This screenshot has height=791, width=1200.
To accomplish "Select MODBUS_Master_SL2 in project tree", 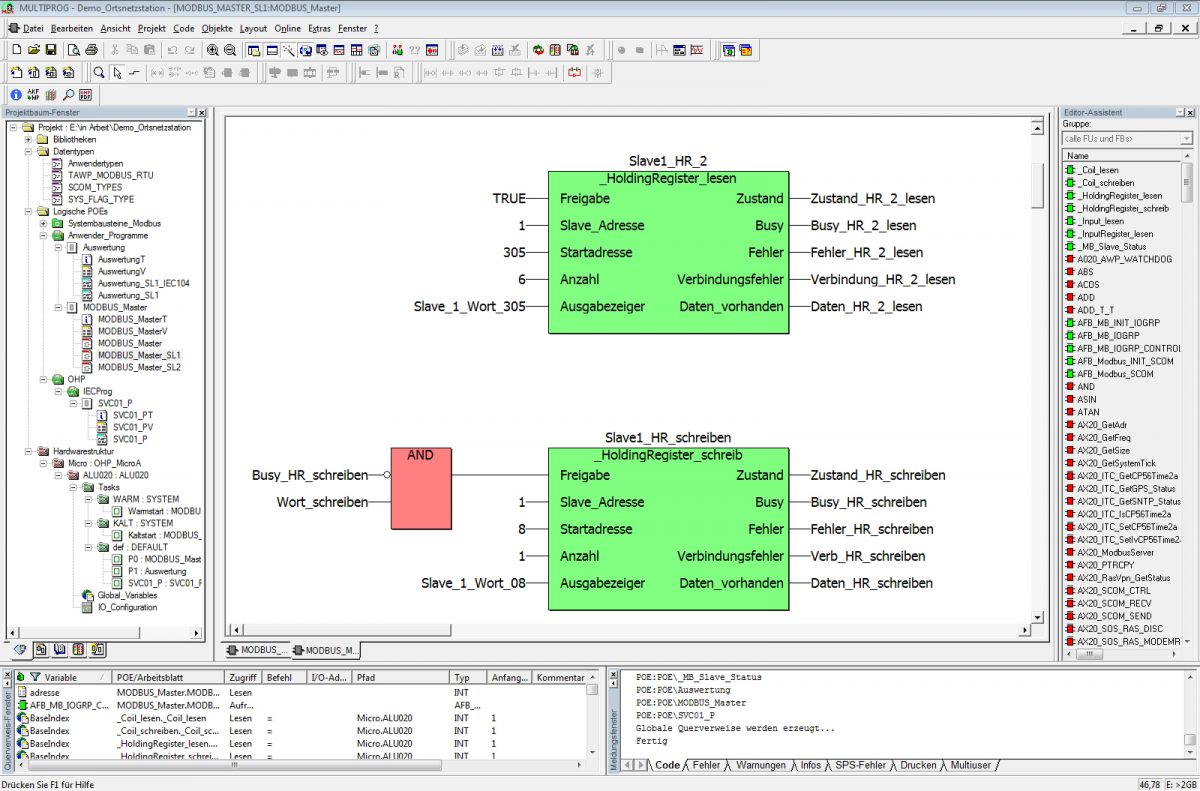I will [139, 367].
